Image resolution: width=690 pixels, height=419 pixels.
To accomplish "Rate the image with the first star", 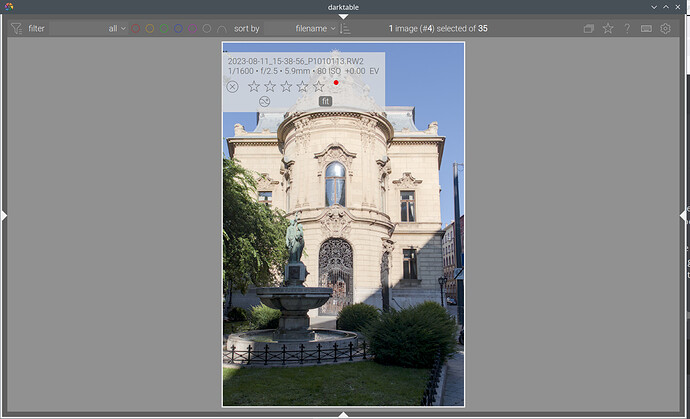I will click(254, 87).
